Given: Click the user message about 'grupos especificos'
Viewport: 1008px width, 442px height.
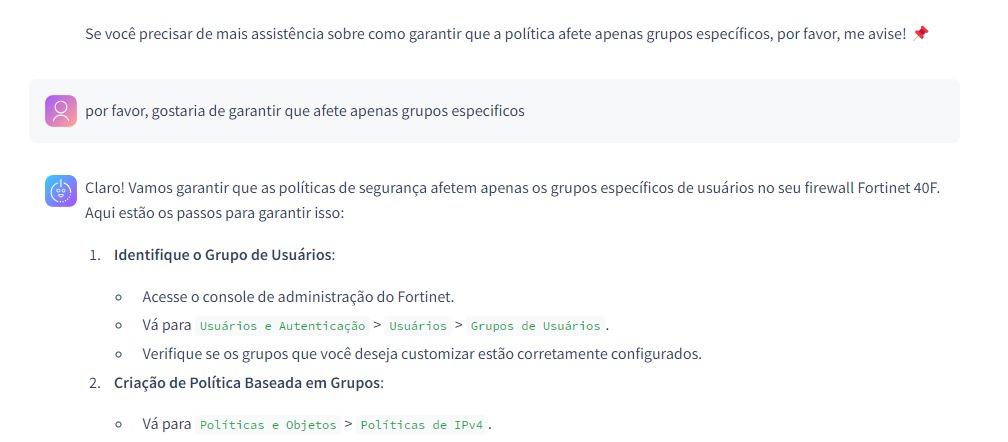Looking at the screenshot, I should point(305,111).
